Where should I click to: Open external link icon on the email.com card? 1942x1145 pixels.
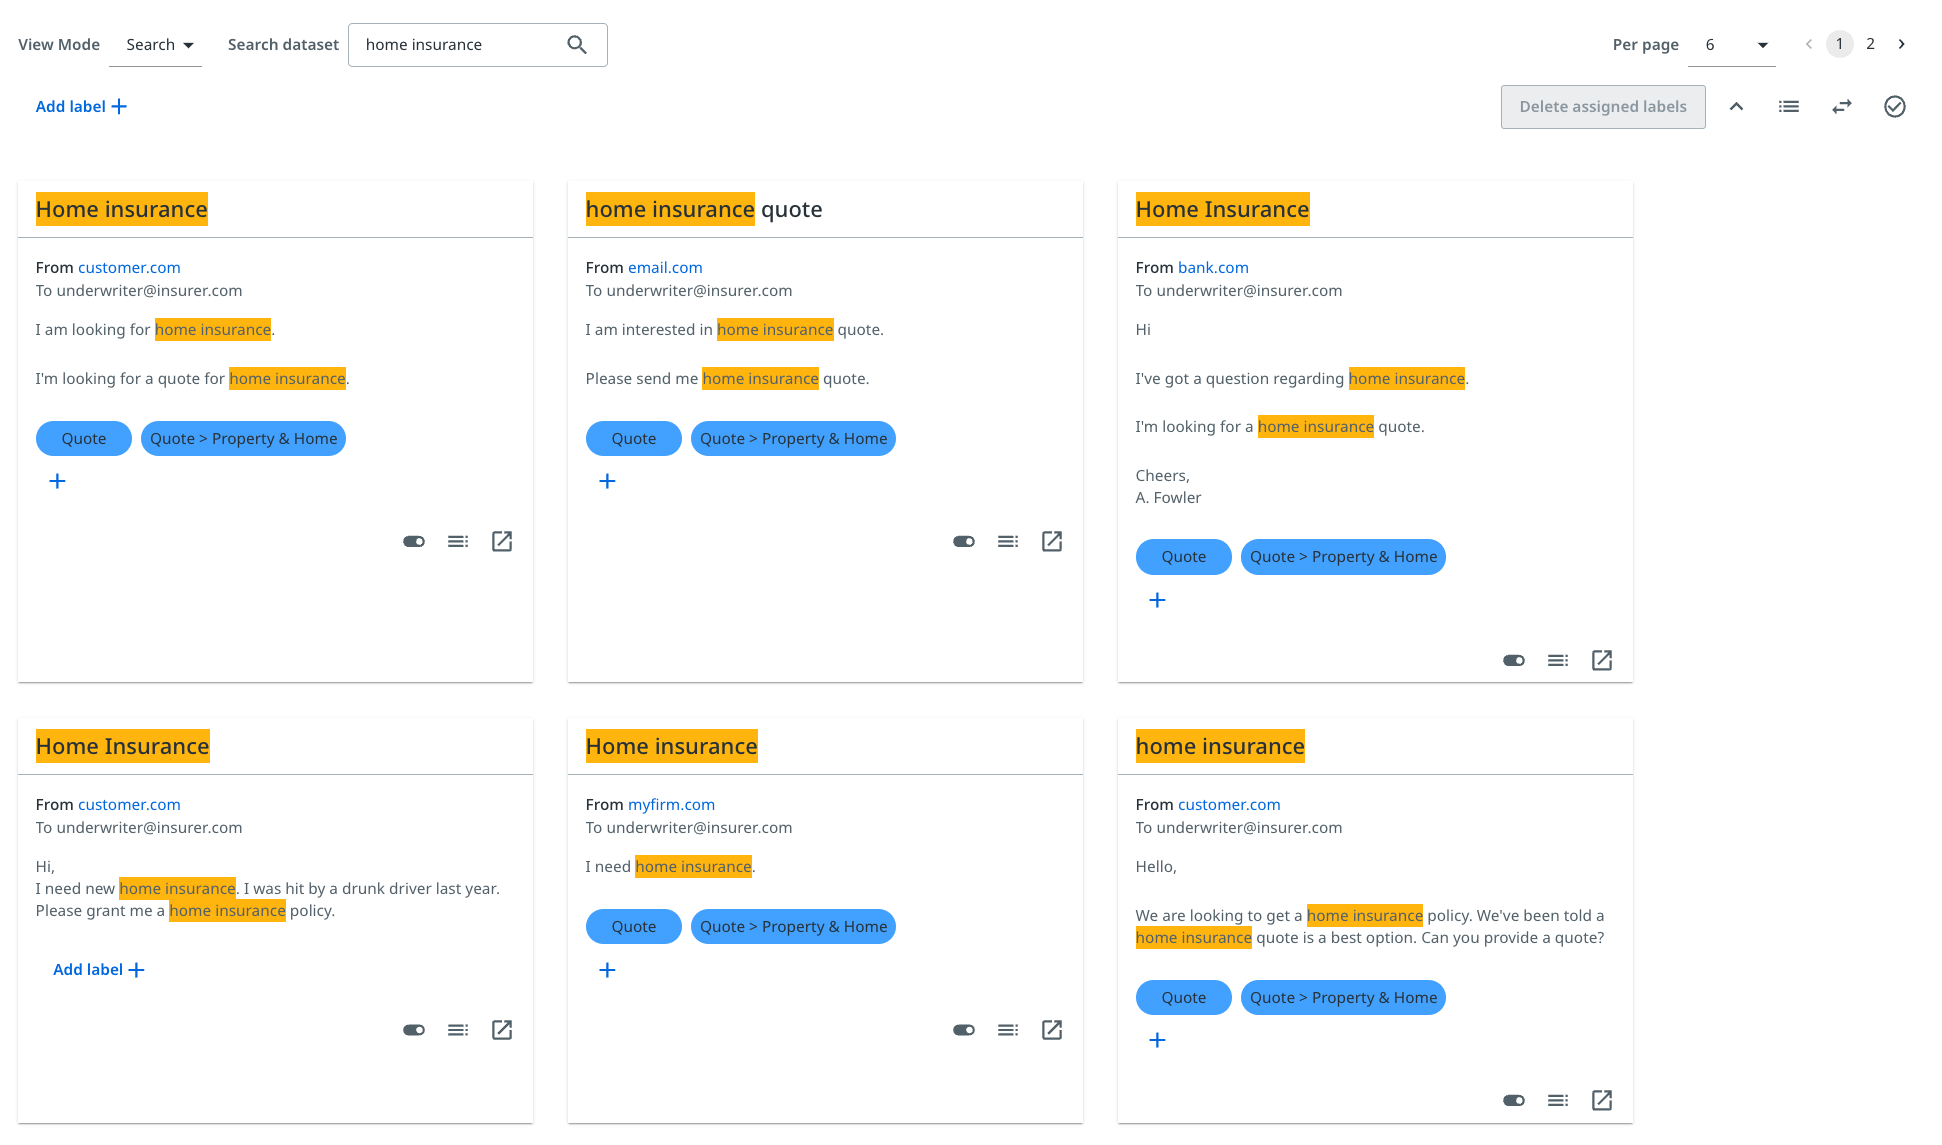1051,541
